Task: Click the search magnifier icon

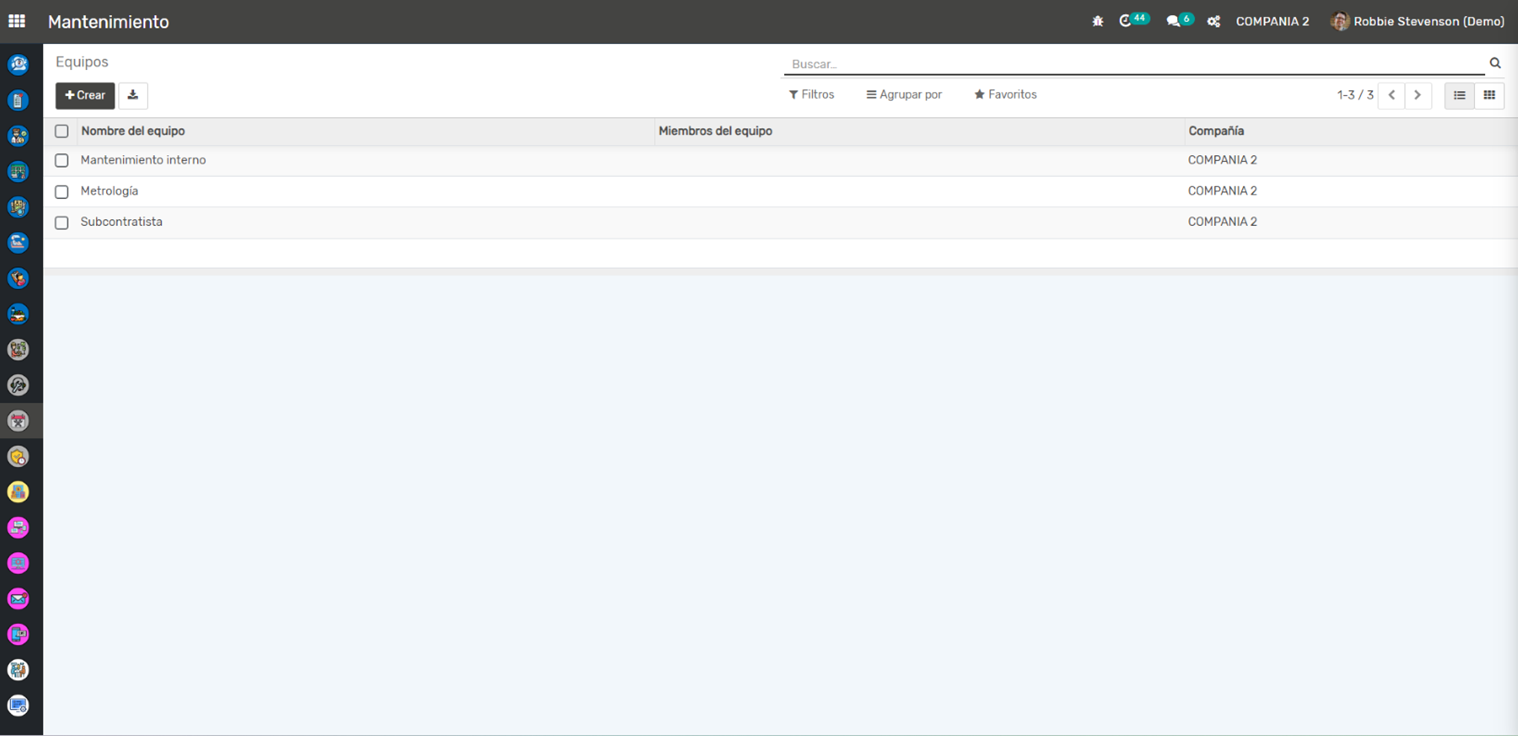Action: (x=1495, y=63)
